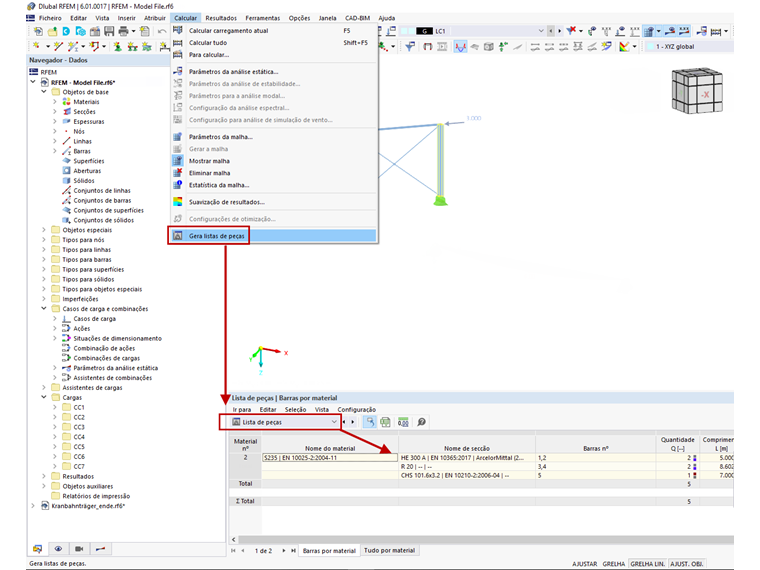Click the new member tool icon

73,47
